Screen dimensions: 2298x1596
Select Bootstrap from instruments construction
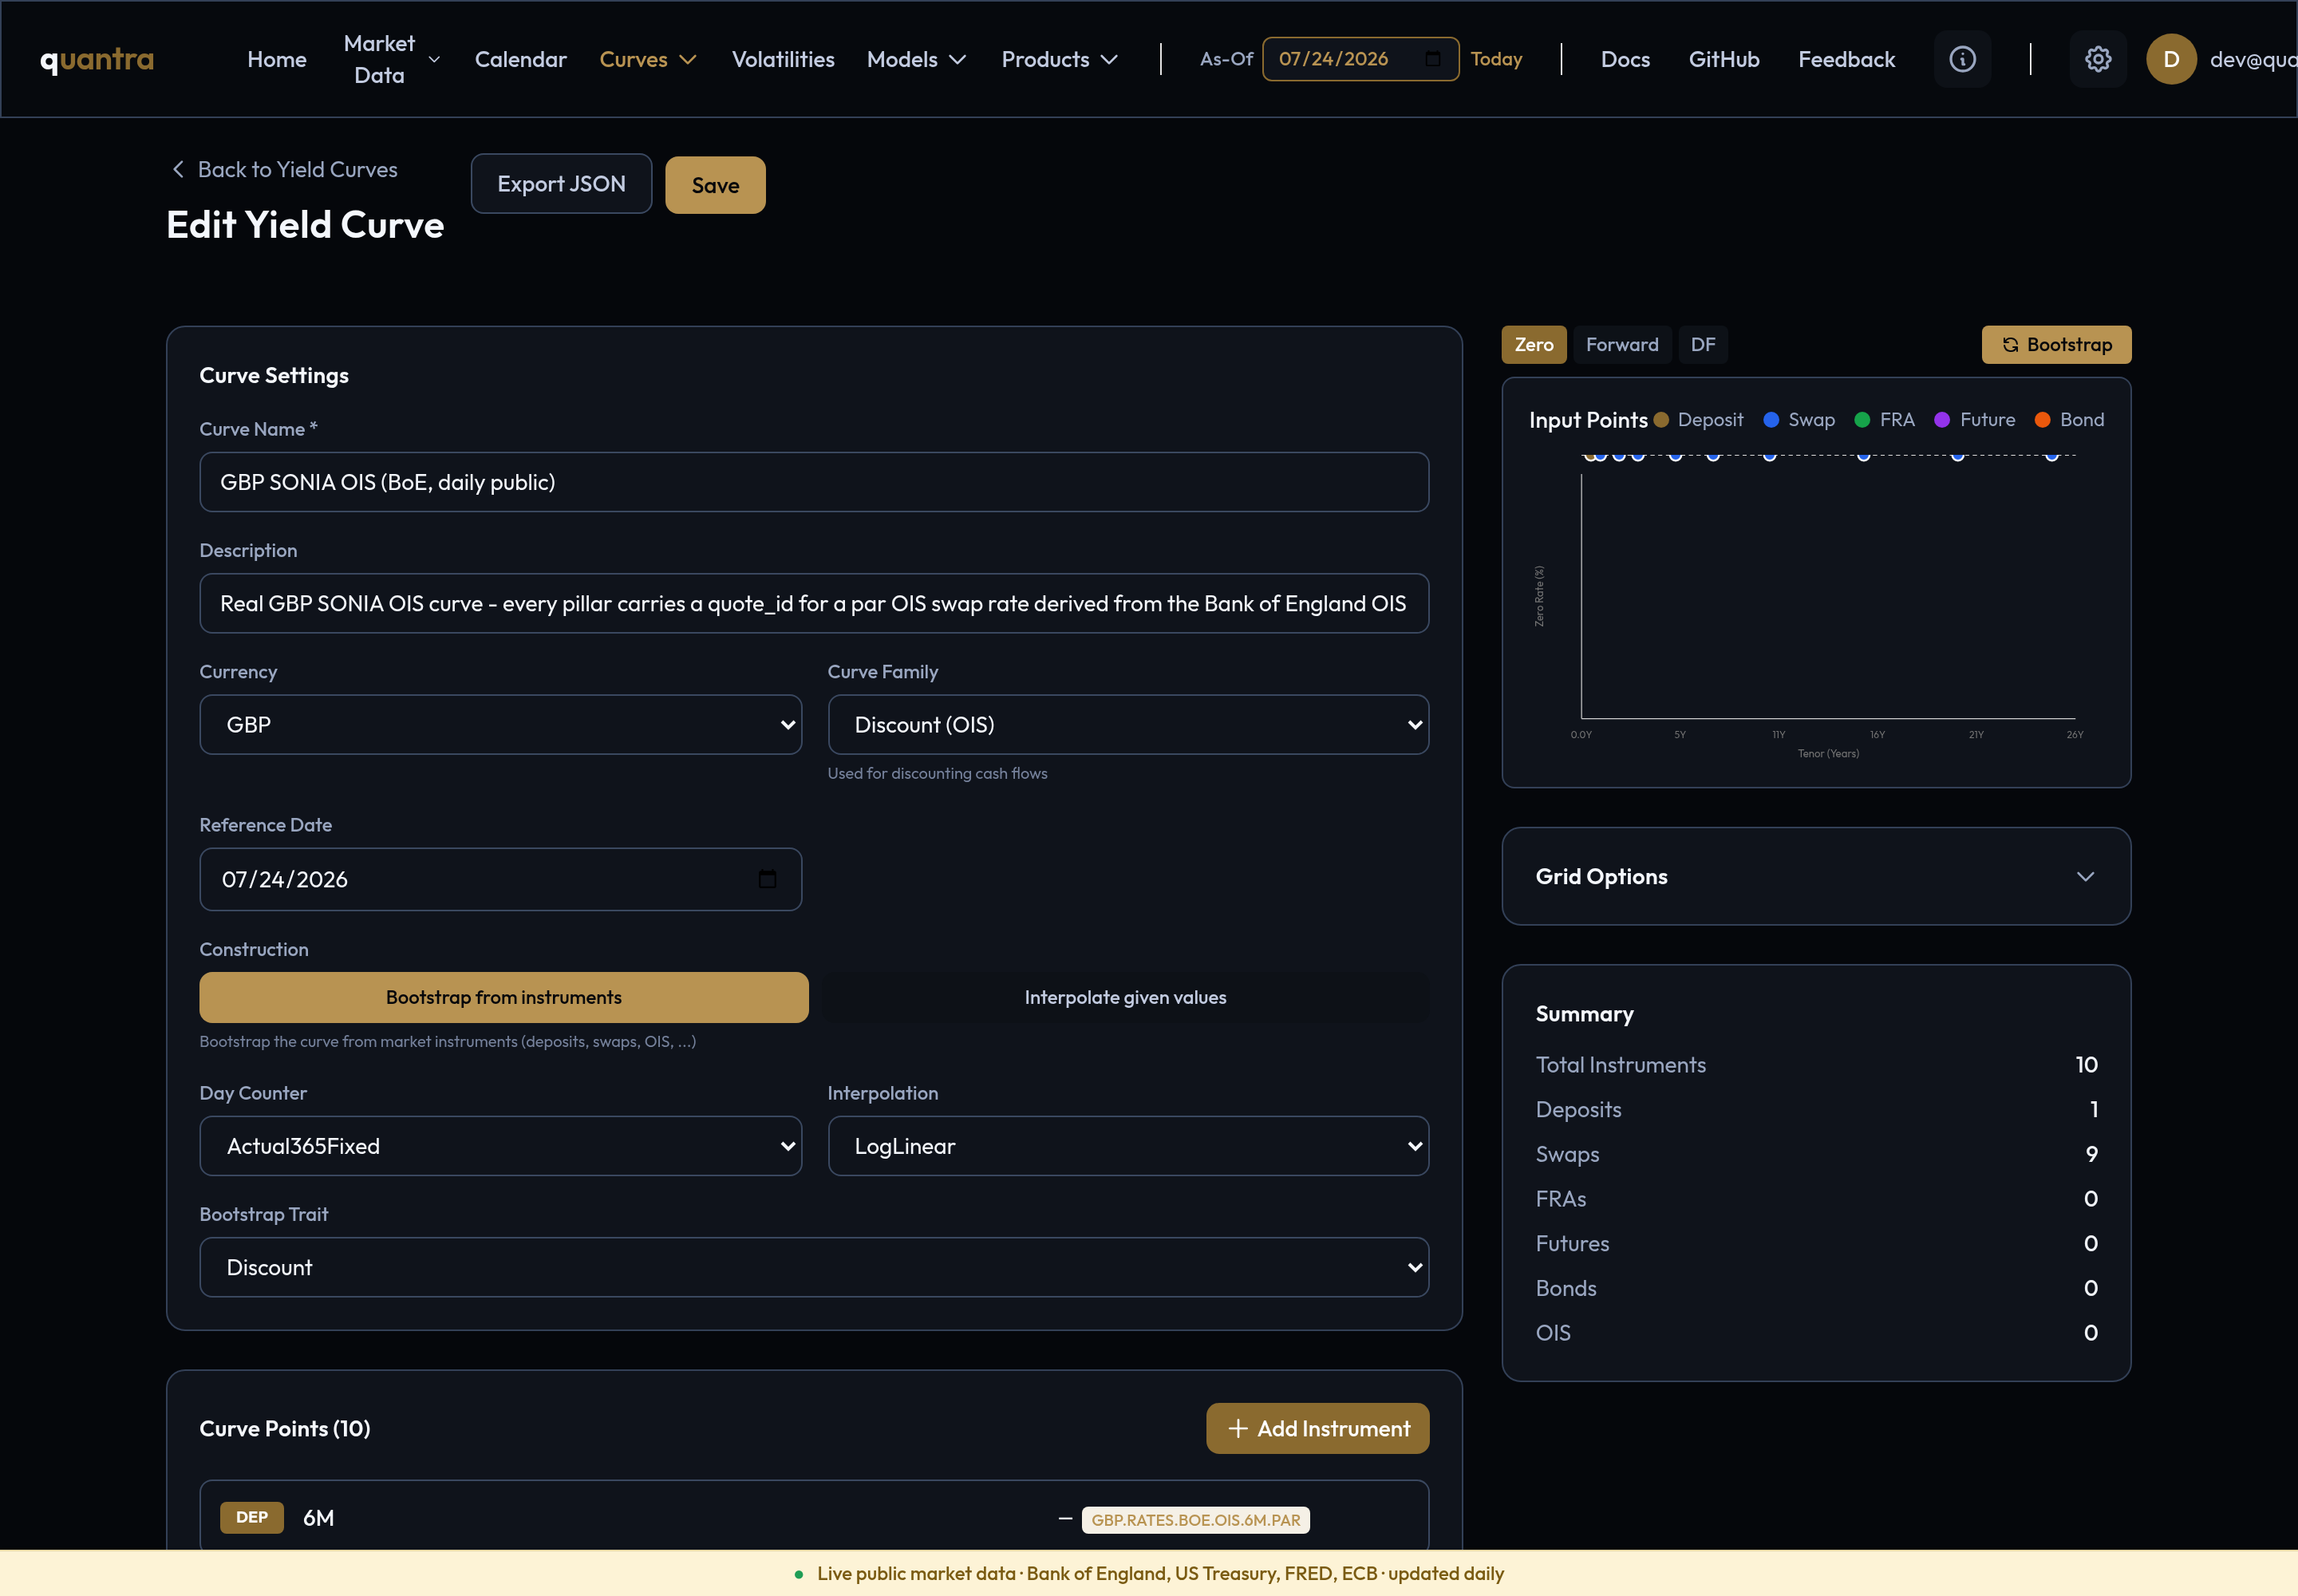[x=504, y=997]
